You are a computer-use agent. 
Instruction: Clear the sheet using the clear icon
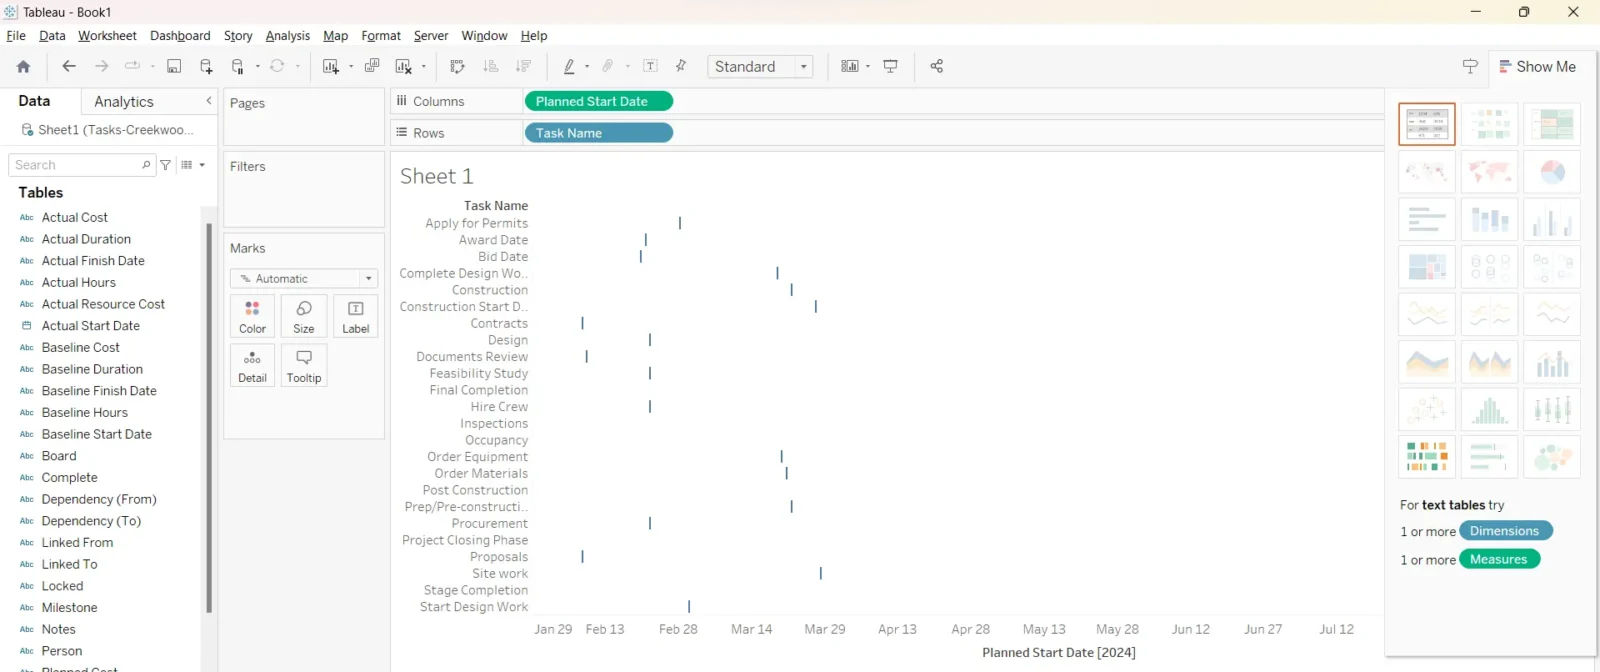tap(404, 66)
